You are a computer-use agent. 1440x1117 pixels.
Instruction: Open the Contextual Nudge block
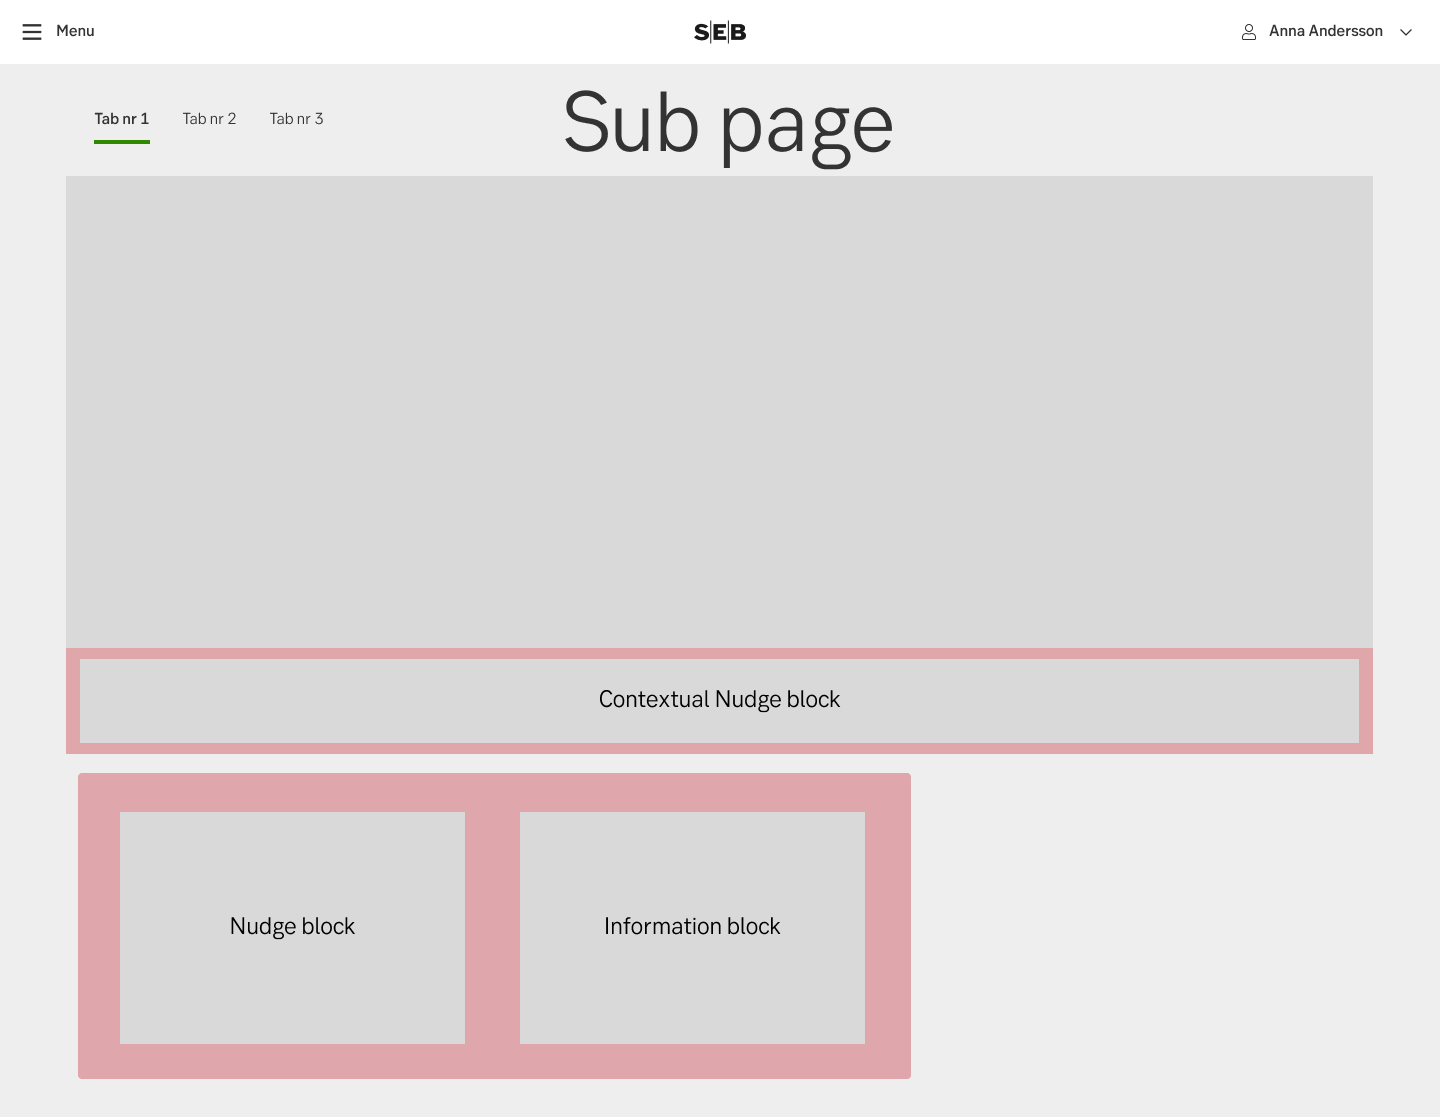[x=719, y=700]
